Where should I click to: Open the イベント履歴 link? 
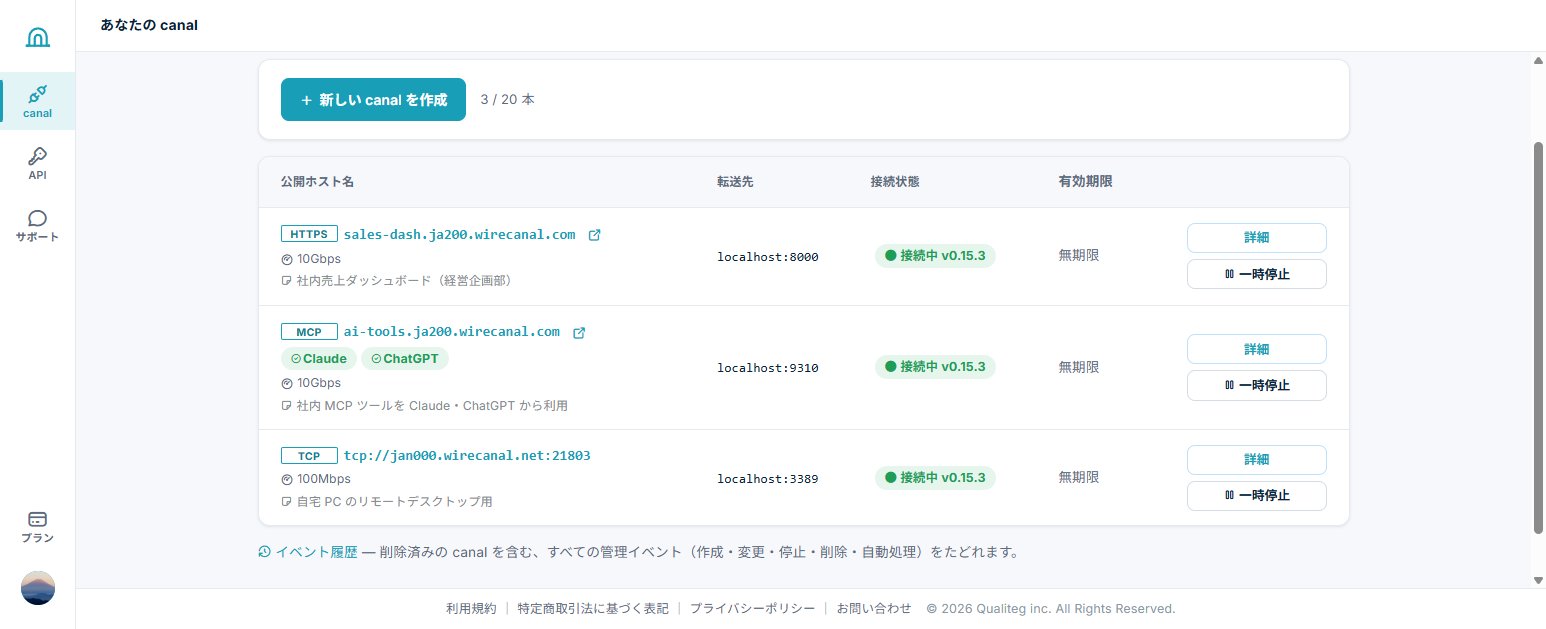coord(316,551)
